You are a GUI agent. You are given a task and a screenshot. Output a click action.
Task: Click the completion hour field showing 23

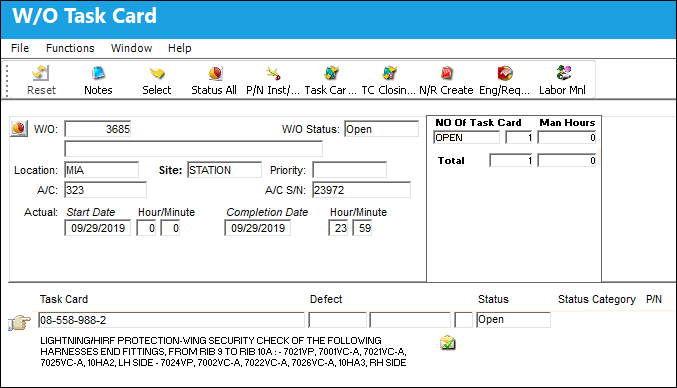coord(338,228)
